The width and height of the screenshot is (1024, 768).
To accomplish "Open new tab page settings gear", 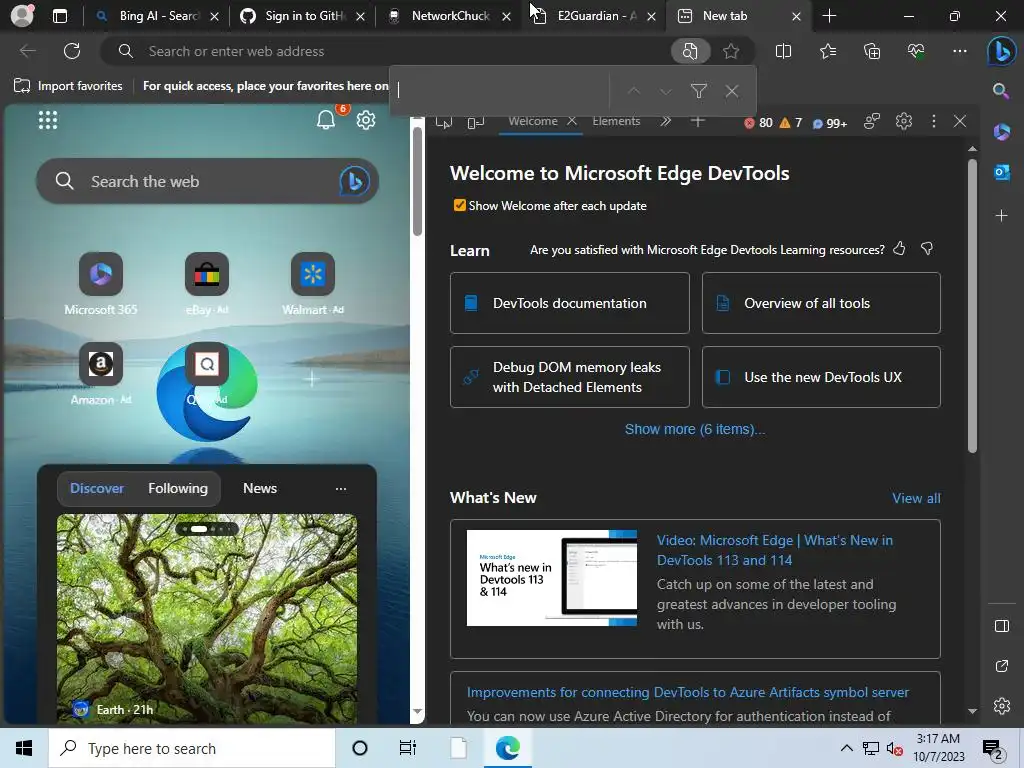I will coord(366,120).
